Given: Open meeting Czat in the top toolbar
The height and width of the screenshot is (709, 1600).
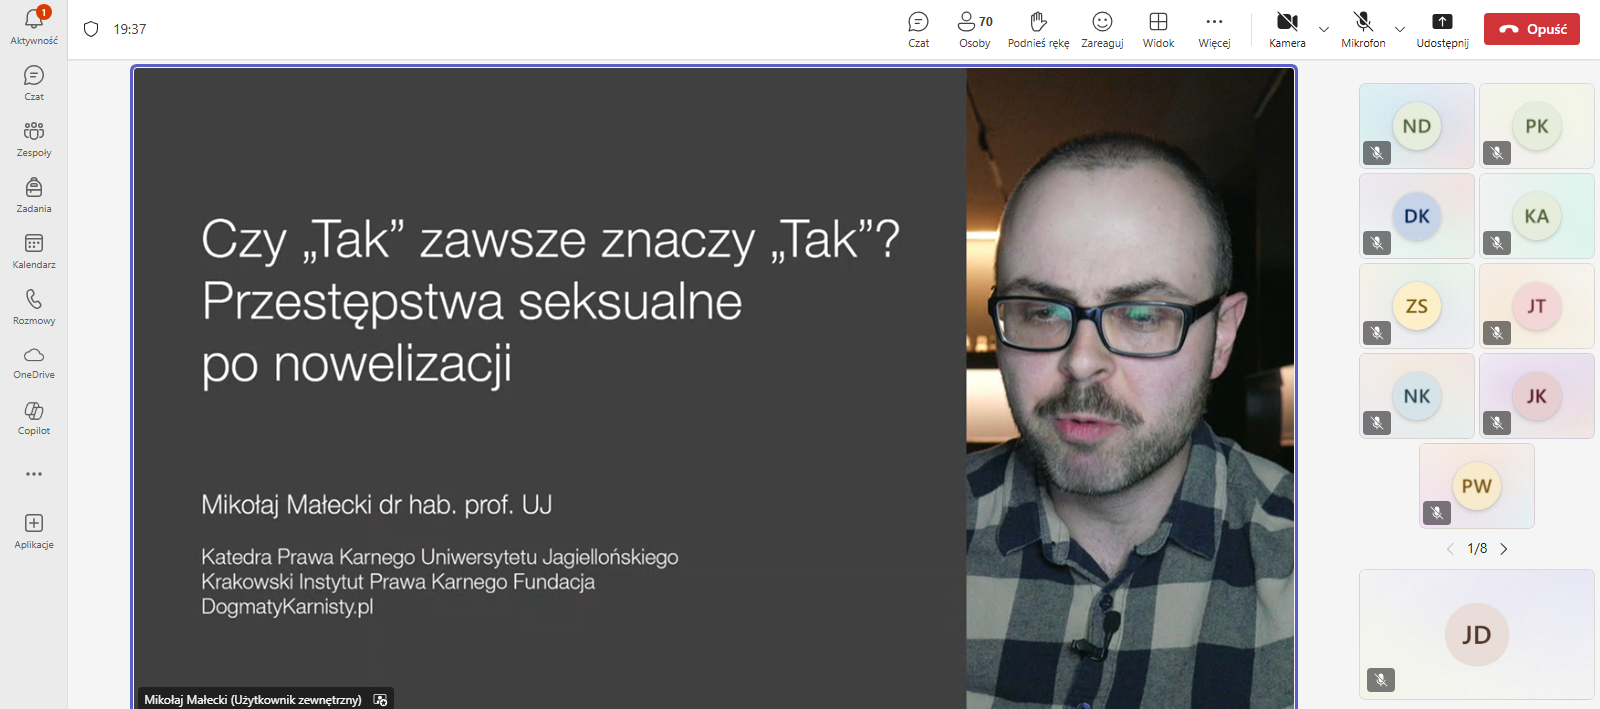Looking at the screenshot, I should (918, 29).
